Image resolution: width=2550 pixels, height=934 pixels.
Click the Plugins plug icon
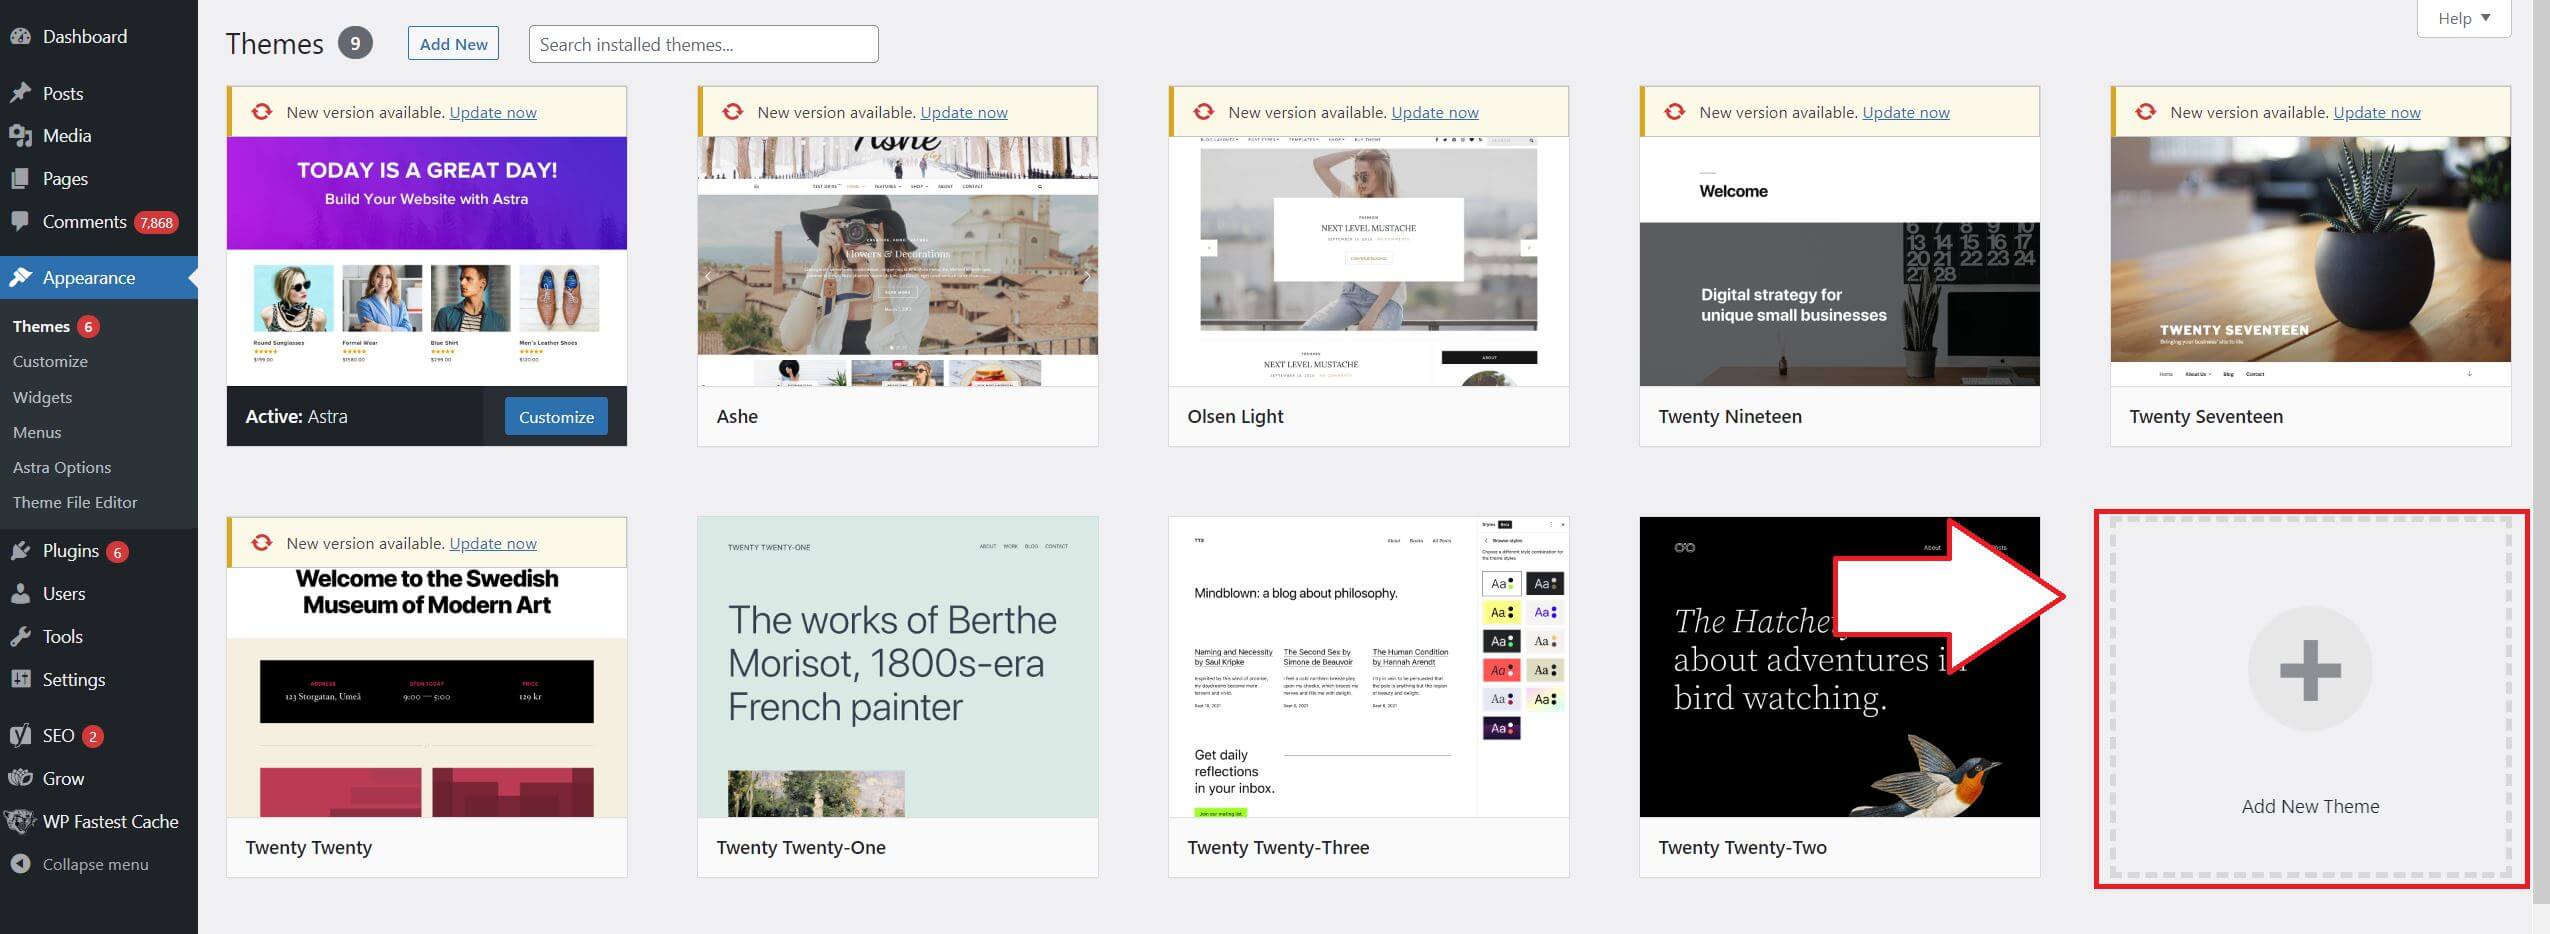(20, 551)
